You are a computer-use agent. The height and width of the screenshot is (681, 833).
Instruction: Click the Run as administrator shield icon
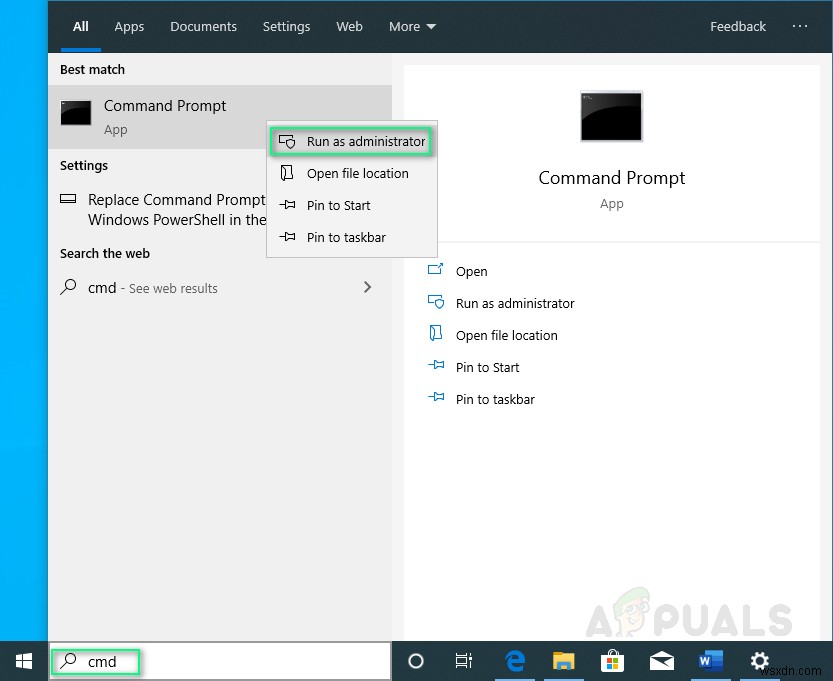[436, 302]
